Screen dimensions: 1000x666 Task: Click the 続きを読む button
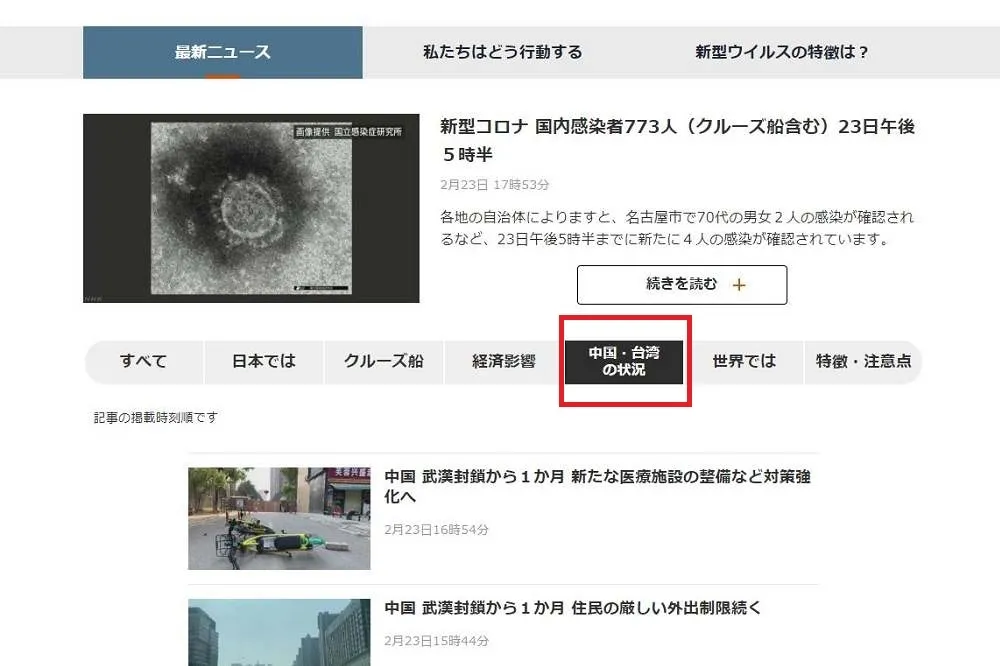(682, 285)
